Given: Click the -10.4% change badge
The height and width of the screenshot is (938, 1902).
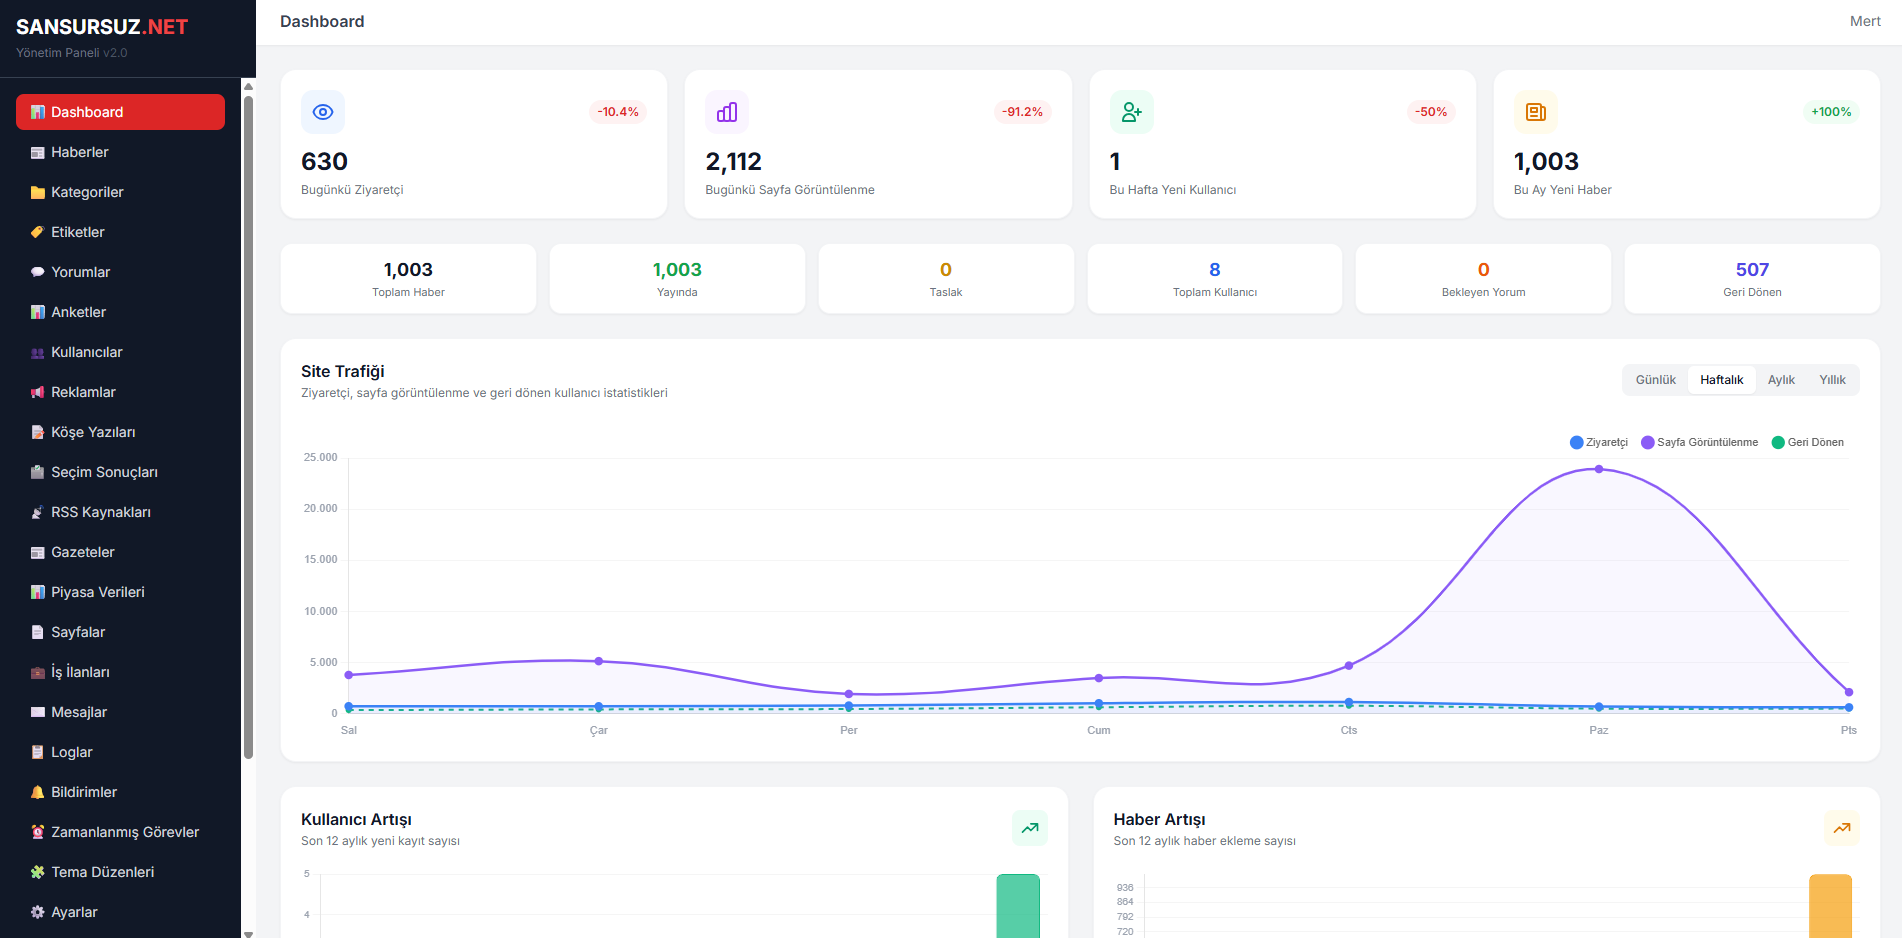Looking at the screenshot, I should pyautogui.click(x=618, y=112).
